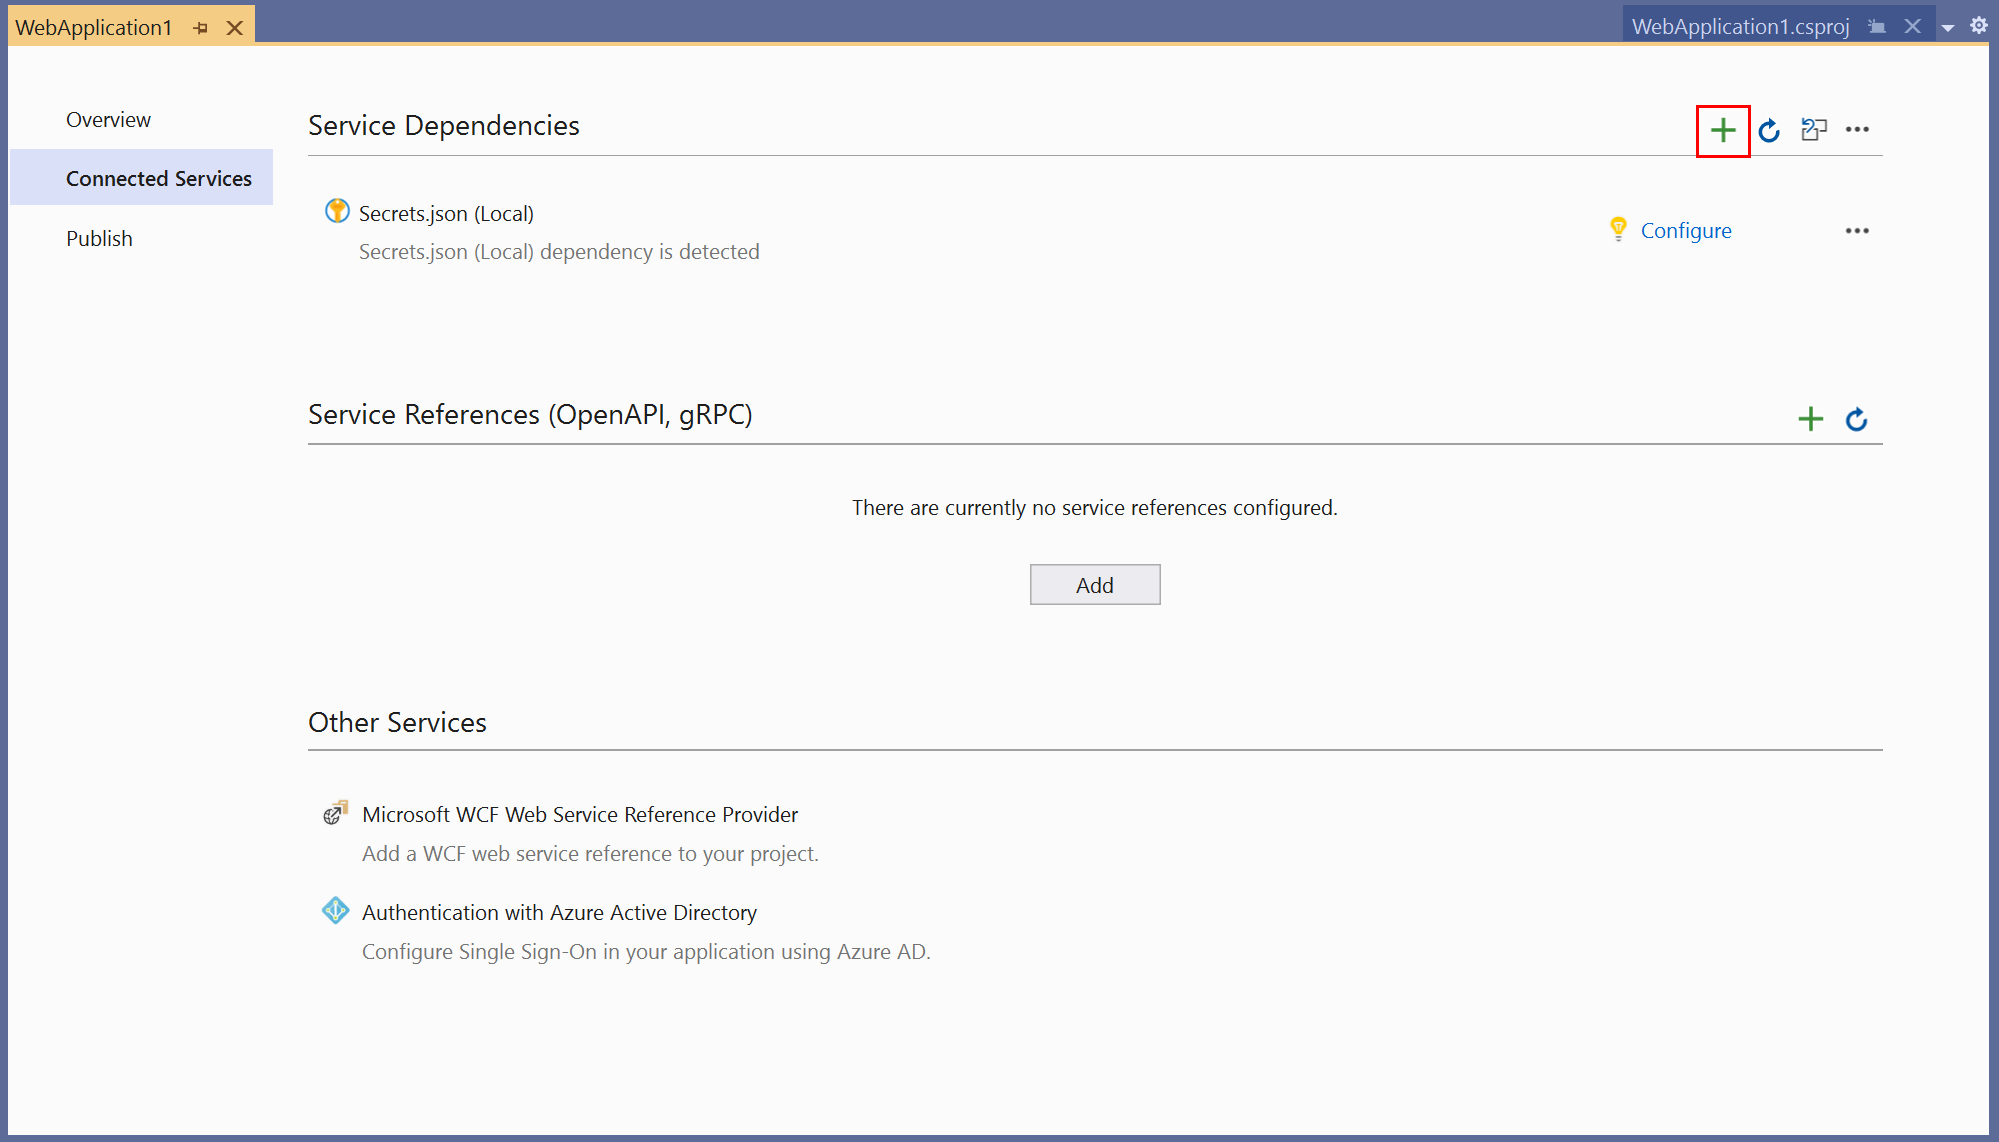This screenshot has height=1142, width=1999.
Task: Click the green plus icon for Service References
Action: point(1811,416)
